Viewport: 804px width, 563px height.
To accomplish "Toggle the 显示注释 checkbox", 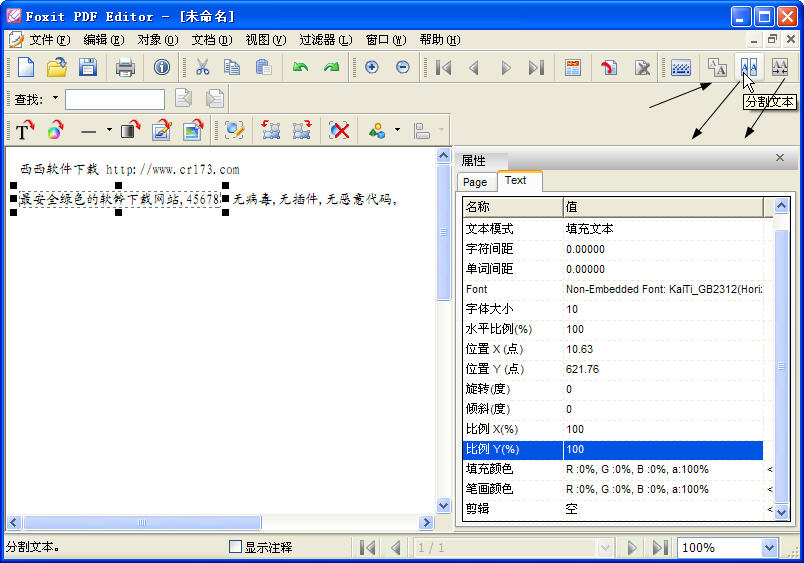I will [235, 547].
